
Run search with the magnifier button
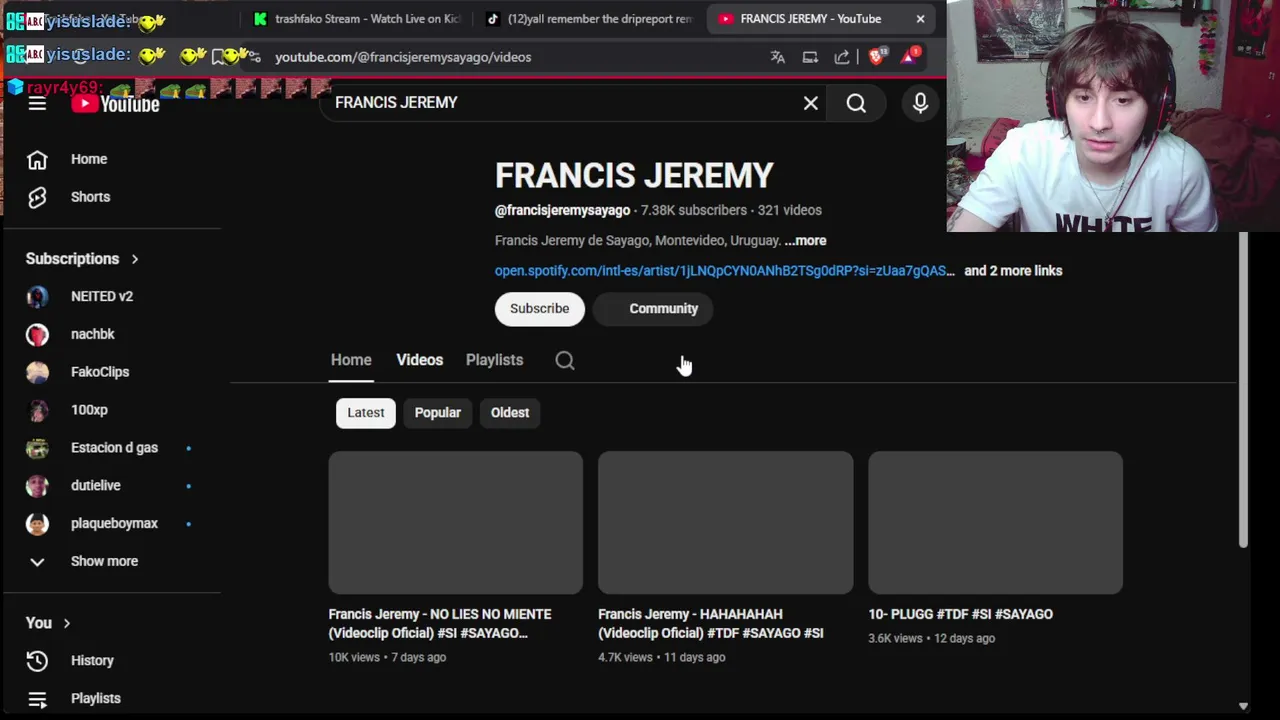(856, 103)
